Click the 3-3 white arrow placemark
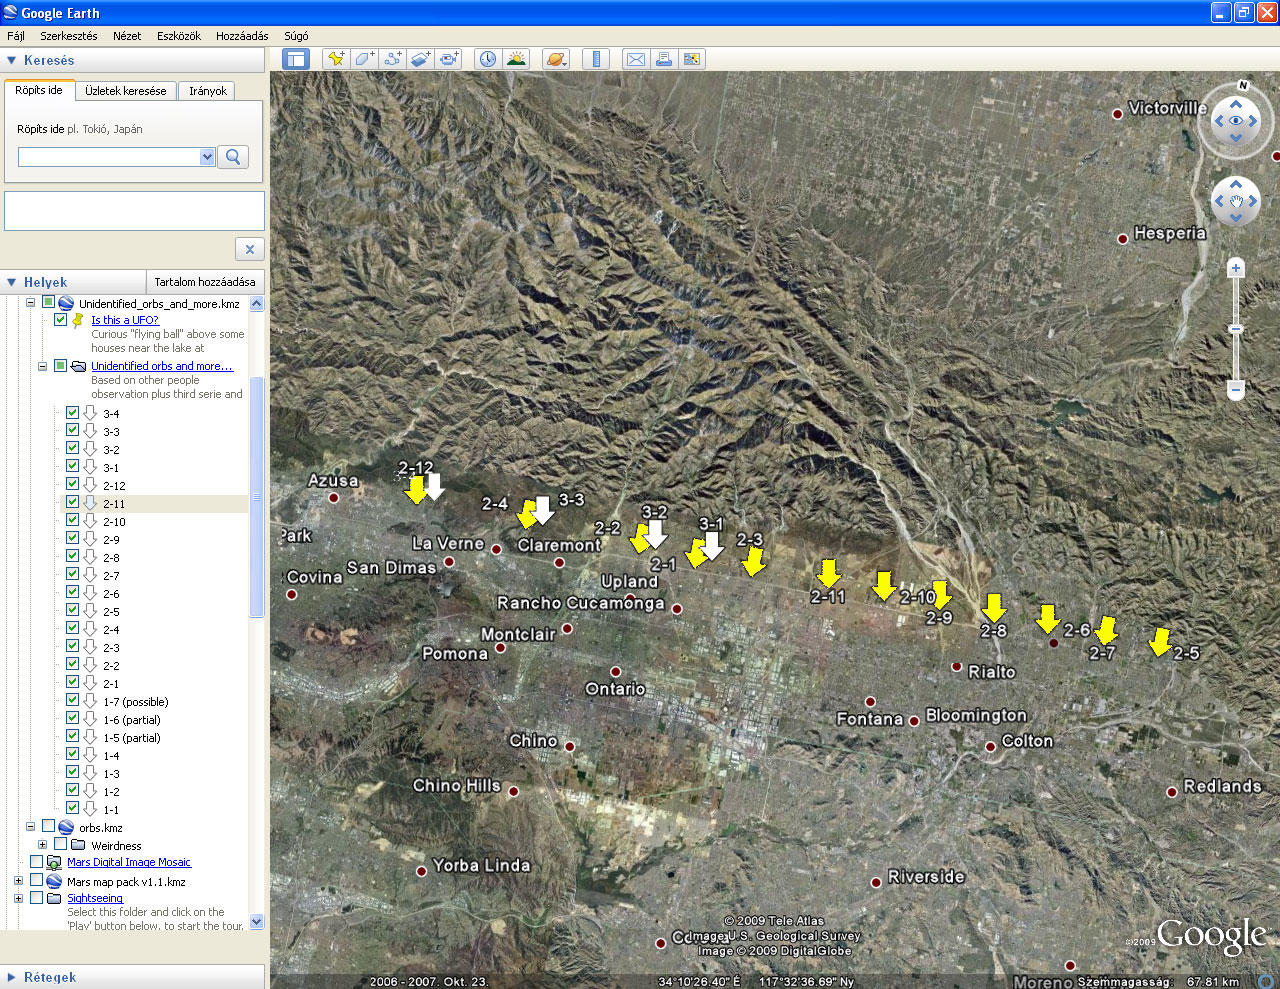 pyautogui.click(x=542, y=510)
